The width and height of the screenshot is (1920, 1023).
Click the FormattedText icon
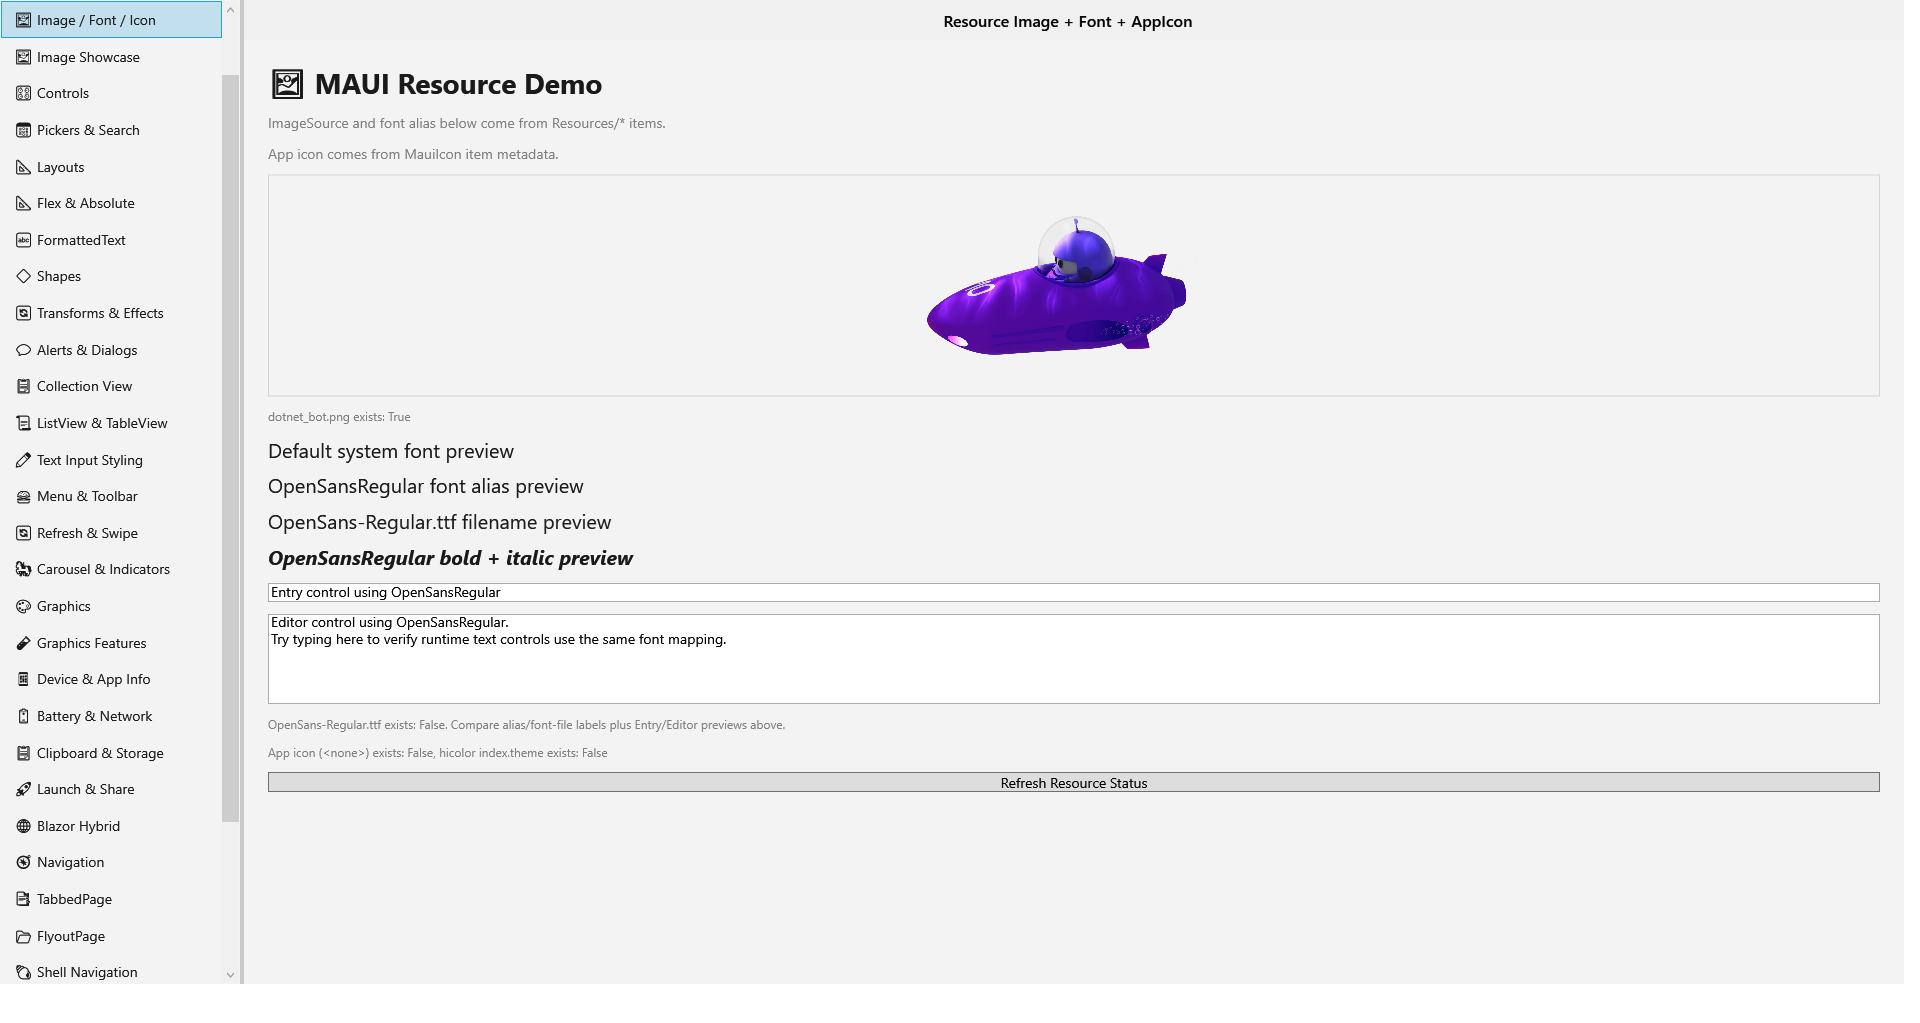pyautogui.click(x=23, y=240)
